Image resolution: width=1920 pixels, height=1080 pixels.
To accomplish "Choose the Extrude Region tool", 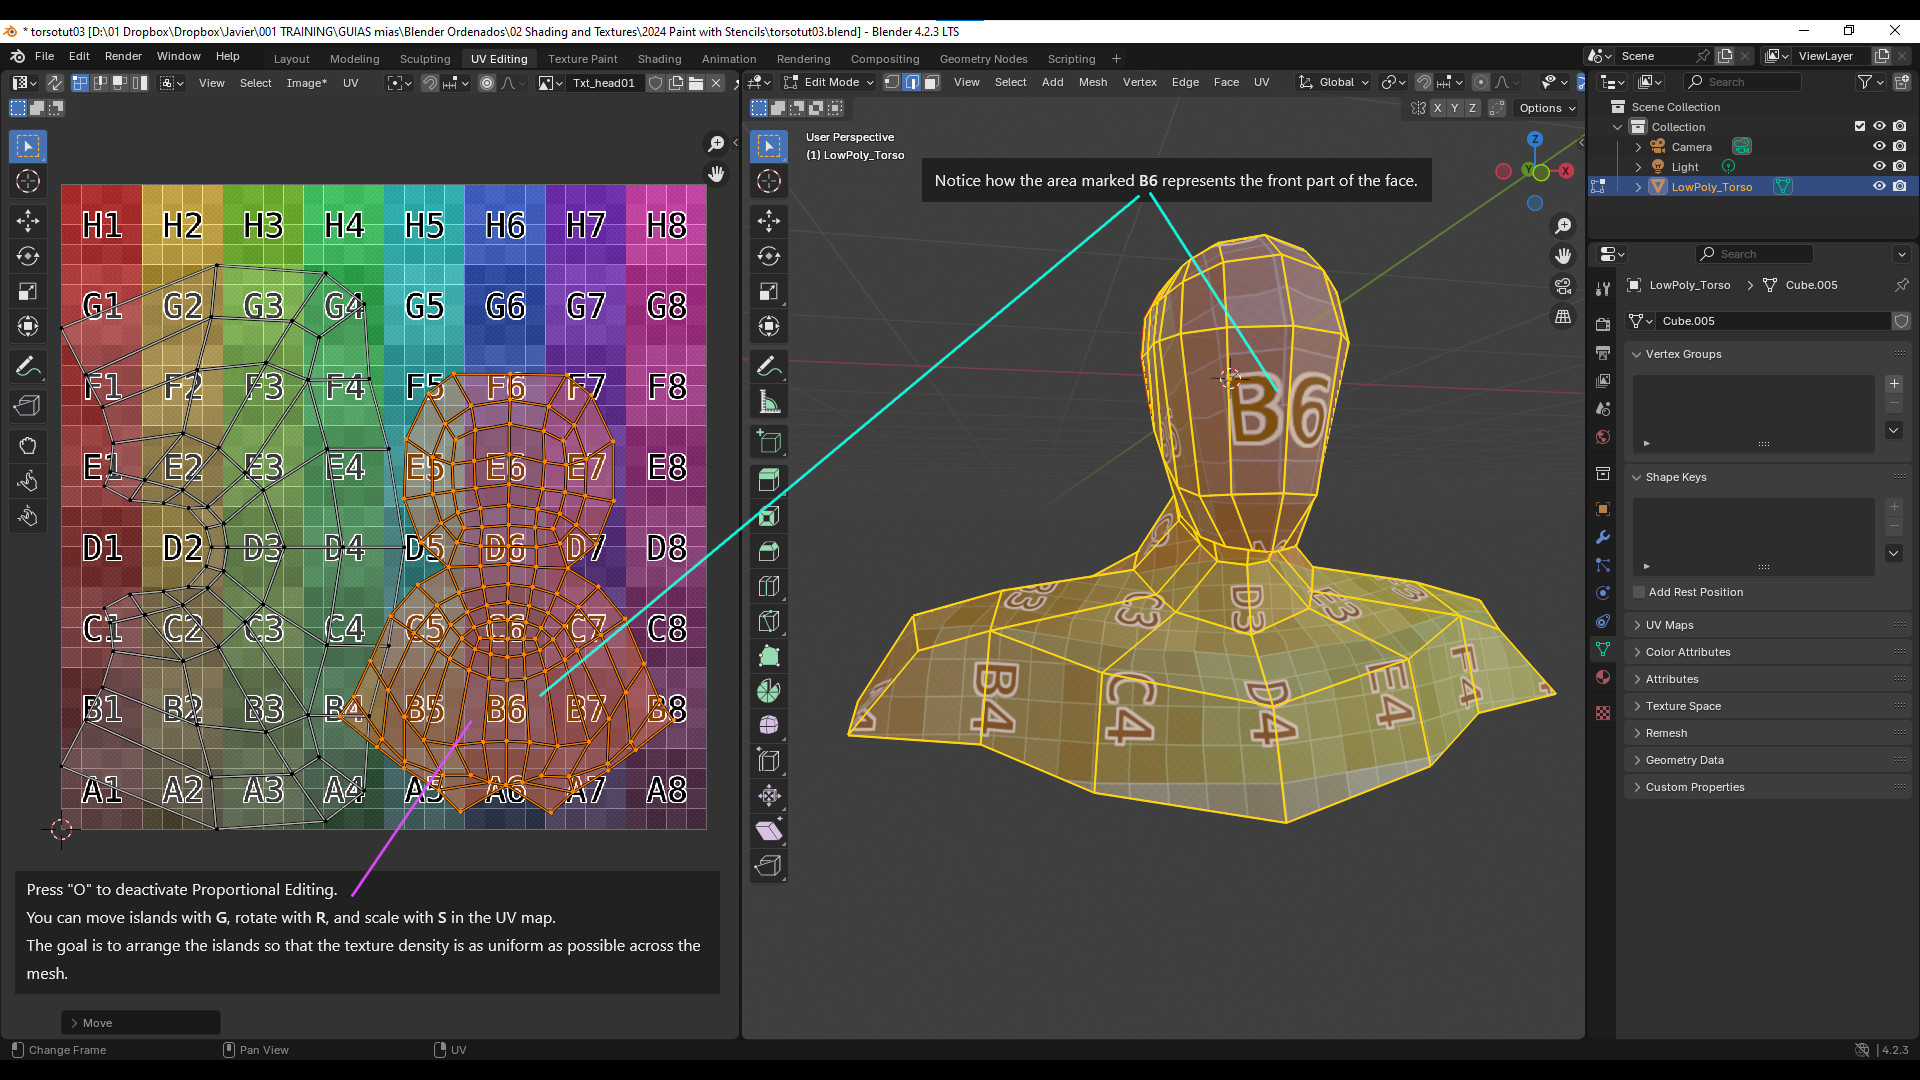I will tap(769, 481).
